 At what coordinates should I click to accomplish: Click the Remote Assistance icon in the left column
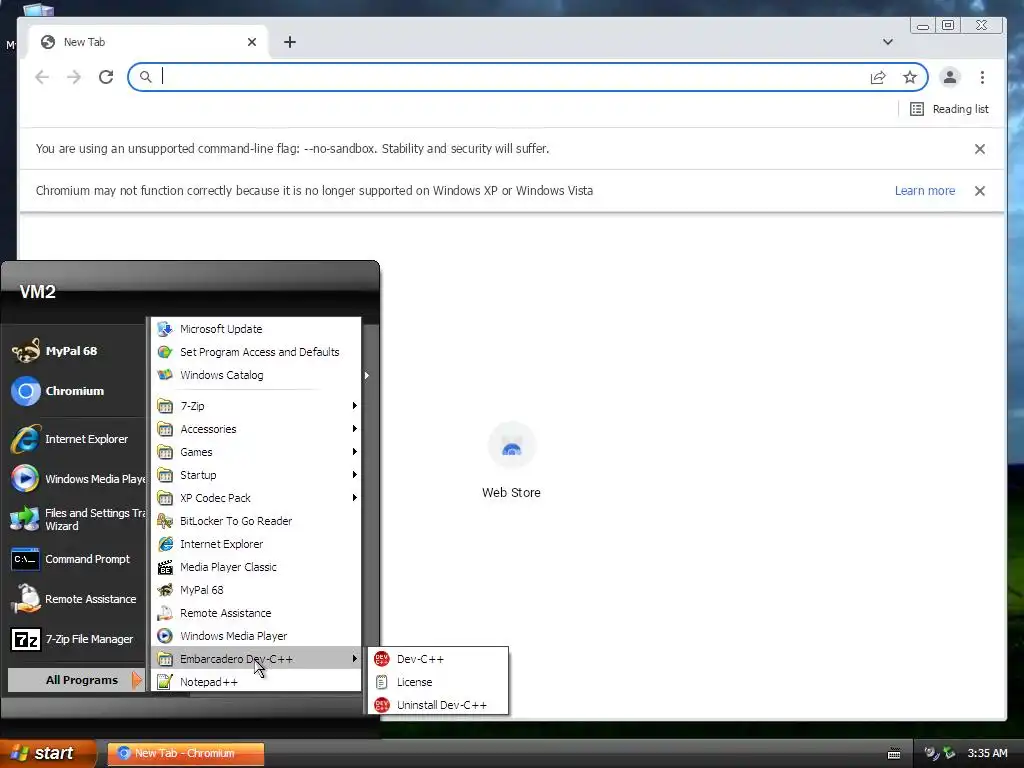click(x=26, y=599)
